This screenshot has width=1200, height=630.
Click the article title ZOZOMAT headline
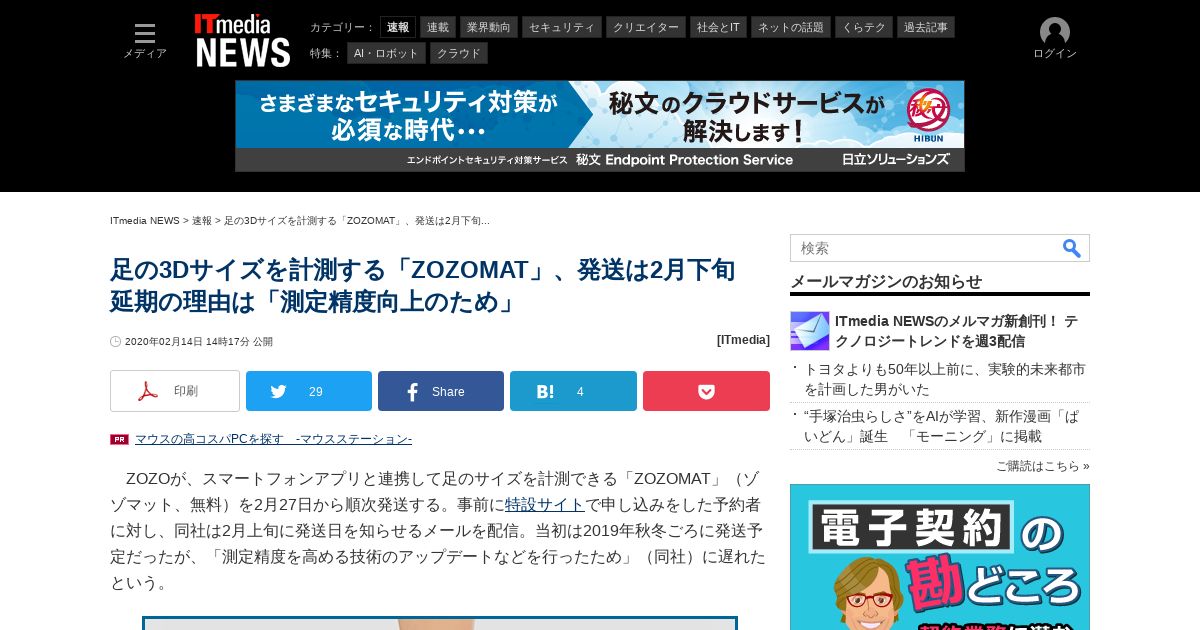(x=423, y=286)
